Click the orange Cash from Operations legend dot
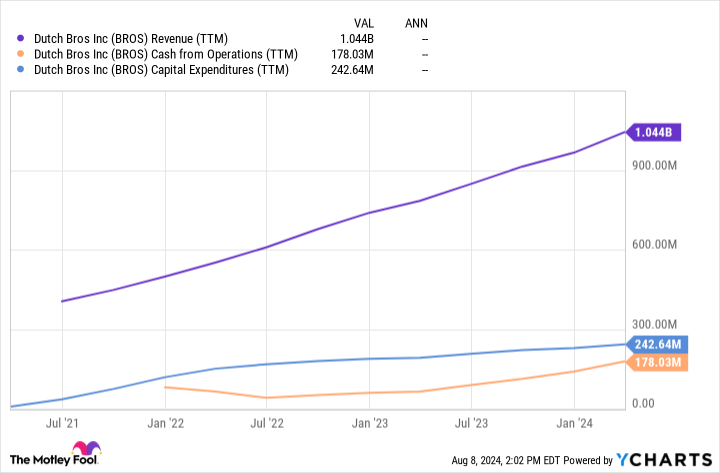 20,54
